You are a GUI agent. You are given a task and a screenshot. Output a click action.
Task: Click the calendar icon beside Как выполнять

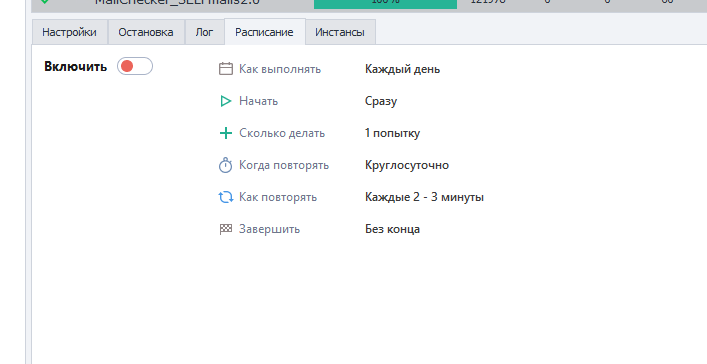point(225,69)
